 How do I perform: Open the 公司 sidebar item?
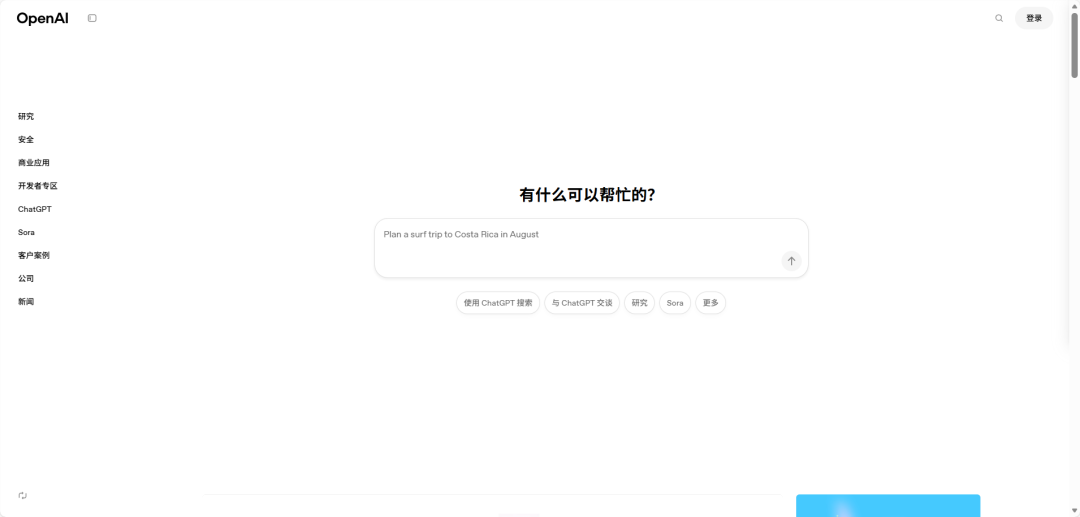[x=26, y=279]
